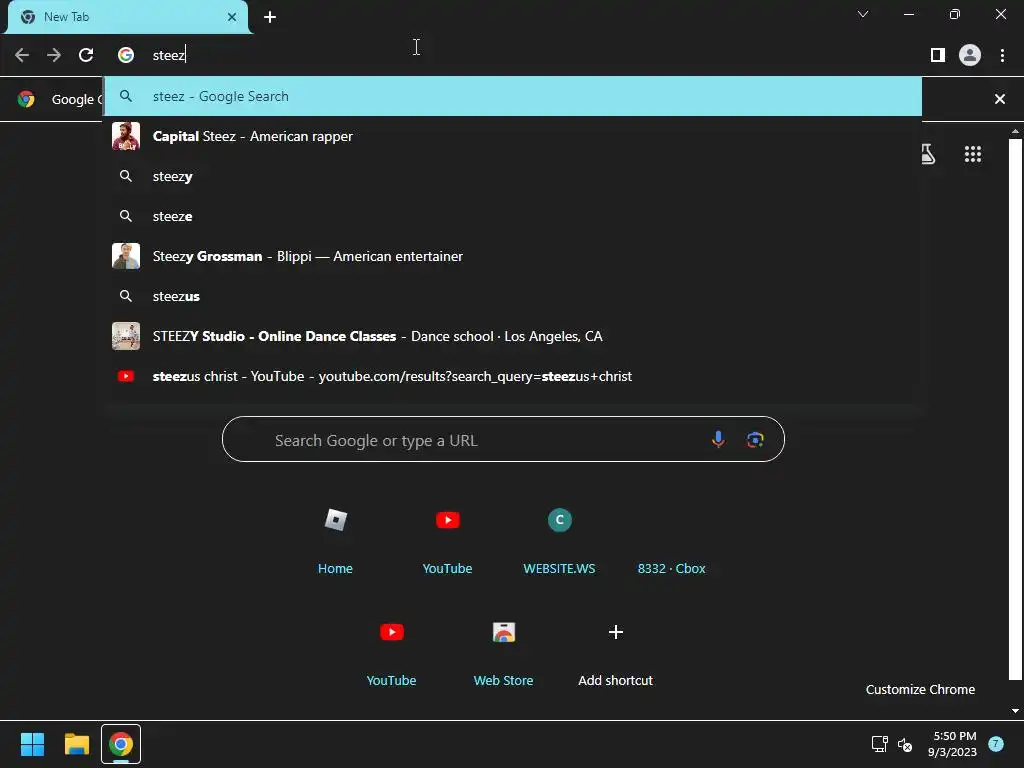
Task: Open the Home shortcut tile
Action: 336,539
